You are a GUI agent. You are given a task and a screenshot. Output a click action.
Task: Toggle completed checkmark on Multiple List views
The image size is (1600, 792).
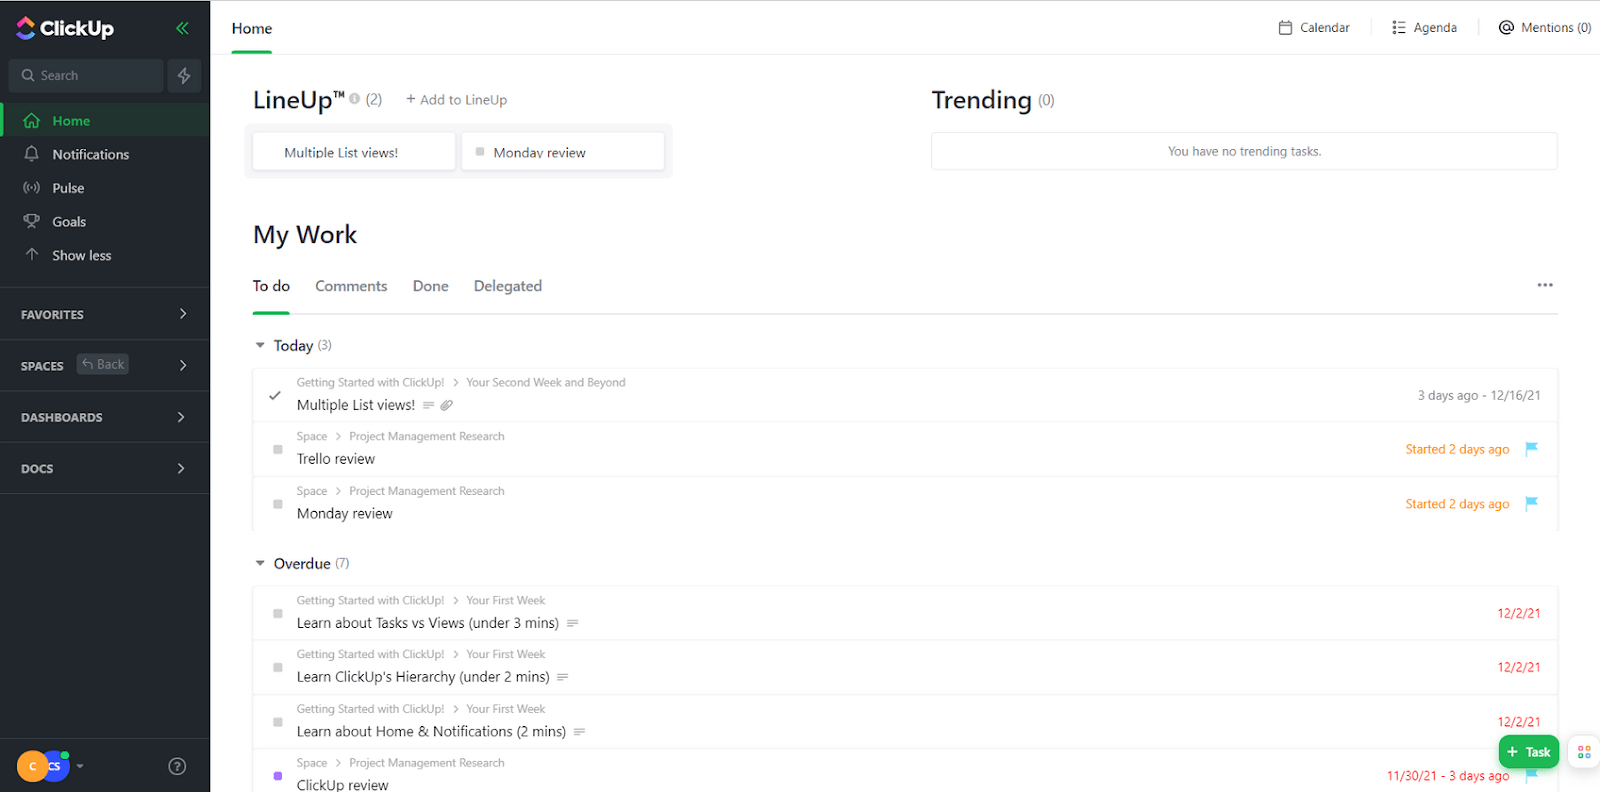[x=275, y=395]
